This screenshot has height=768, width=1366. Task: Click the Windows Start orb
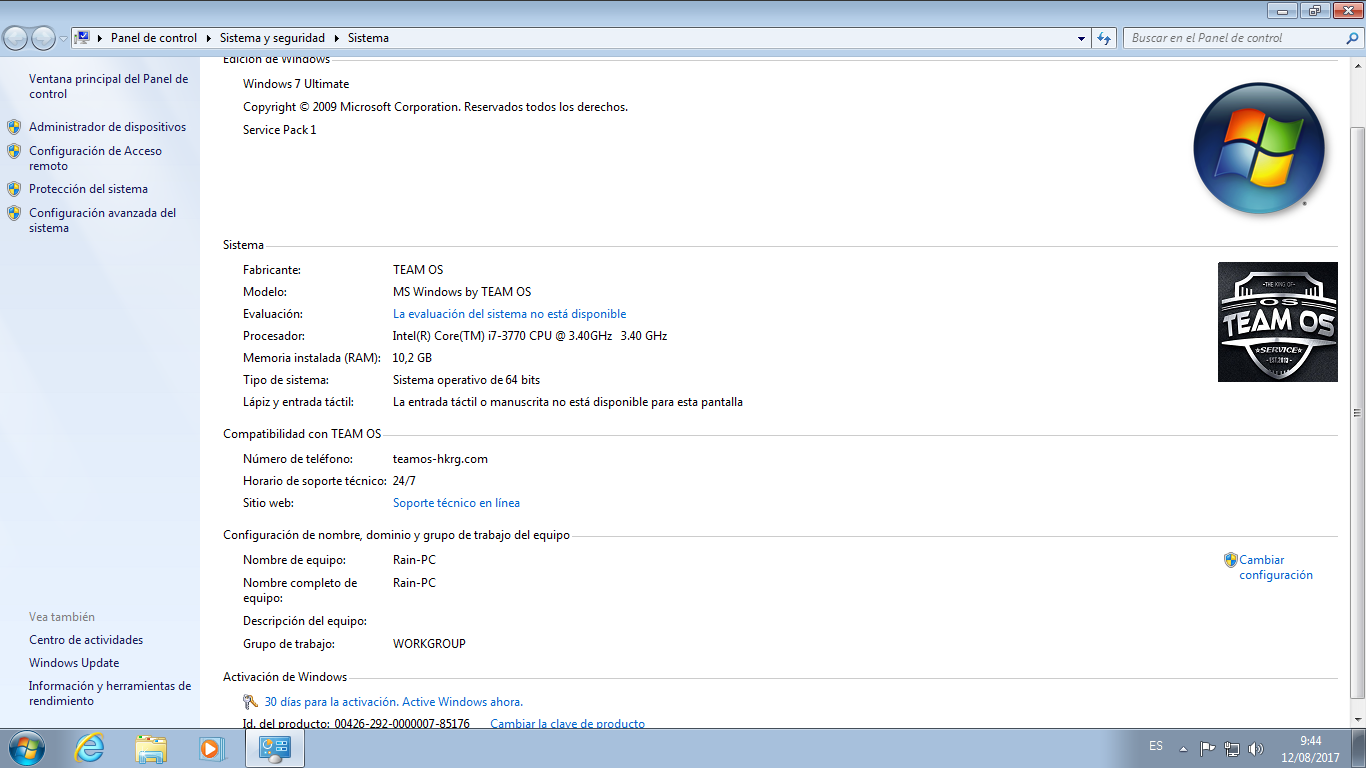tap(27, 747)
